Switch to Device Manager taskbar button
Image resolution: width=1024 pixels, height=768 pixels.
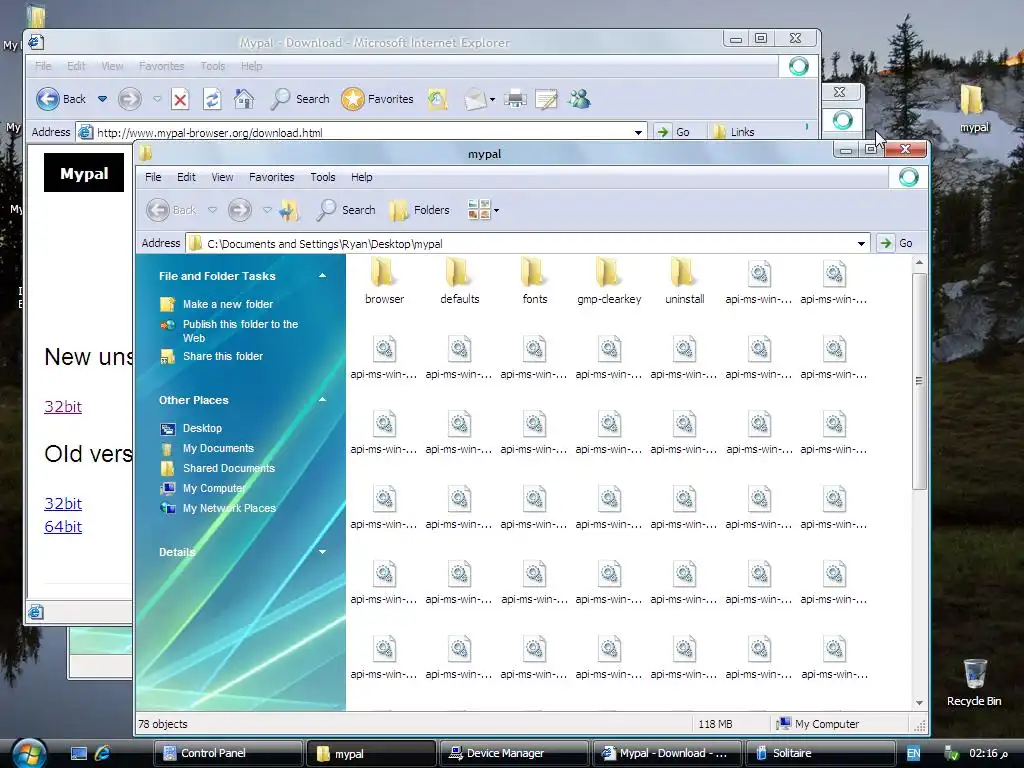pyautogui.click(x=515, y=754)
